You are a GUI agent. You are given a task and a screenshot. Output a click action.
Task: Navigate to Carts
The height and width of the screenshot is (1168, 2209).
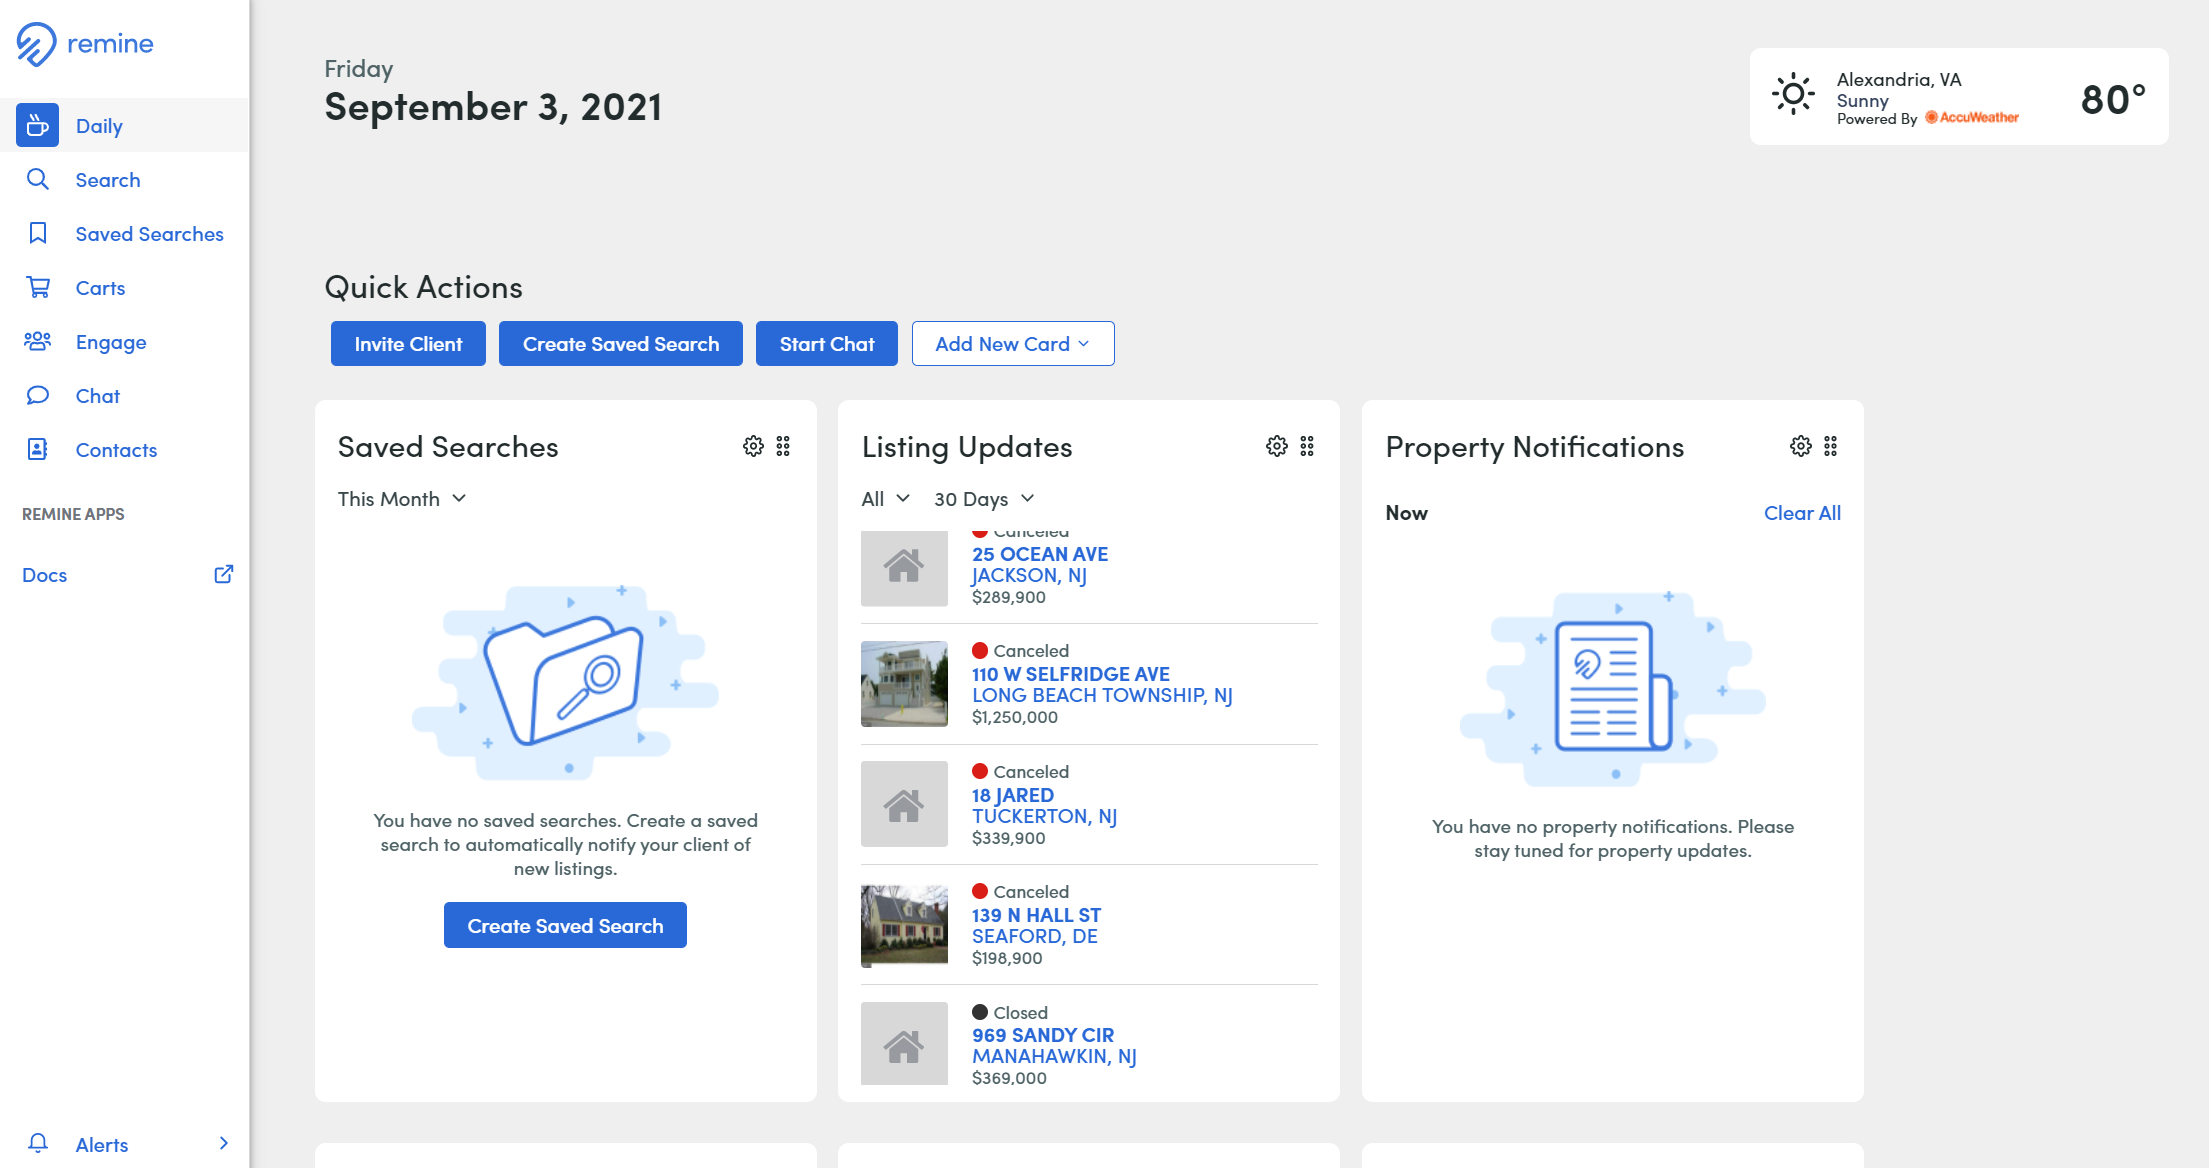pyautogui.click(x=125, y=287)
